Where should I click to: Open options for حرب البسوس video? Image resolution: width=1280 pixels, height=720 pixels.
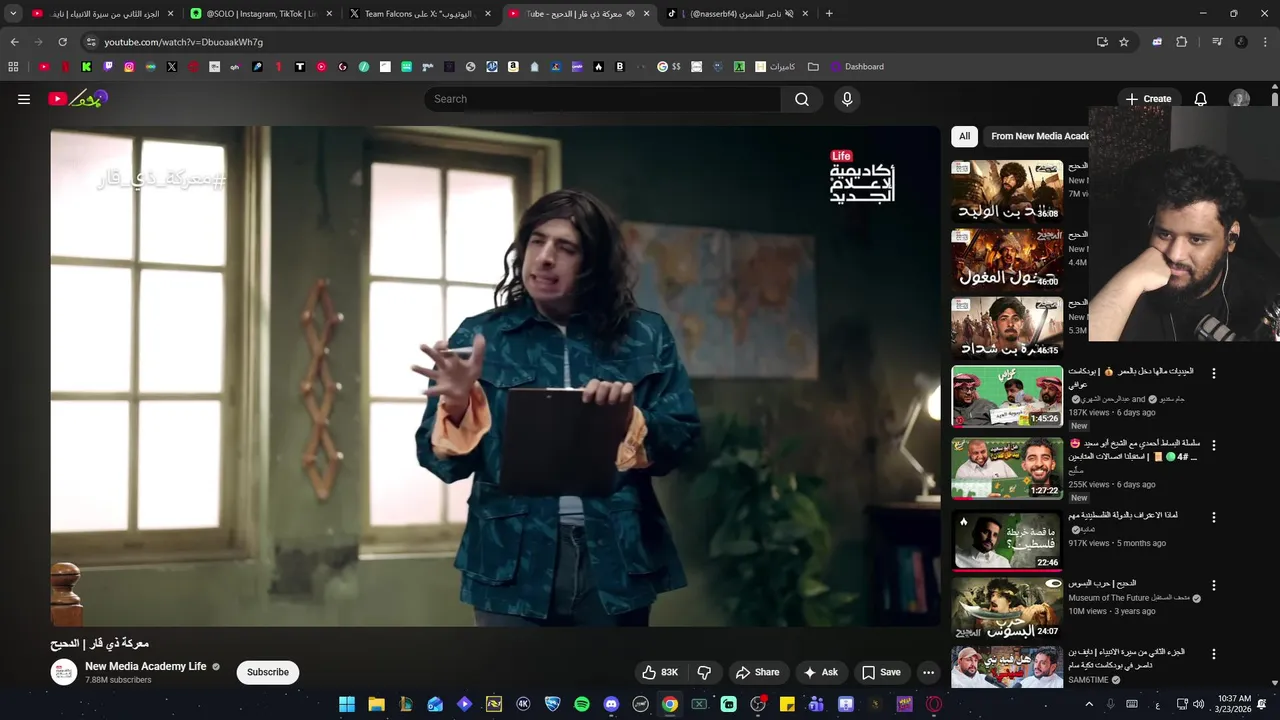(x=1214, y=585)
